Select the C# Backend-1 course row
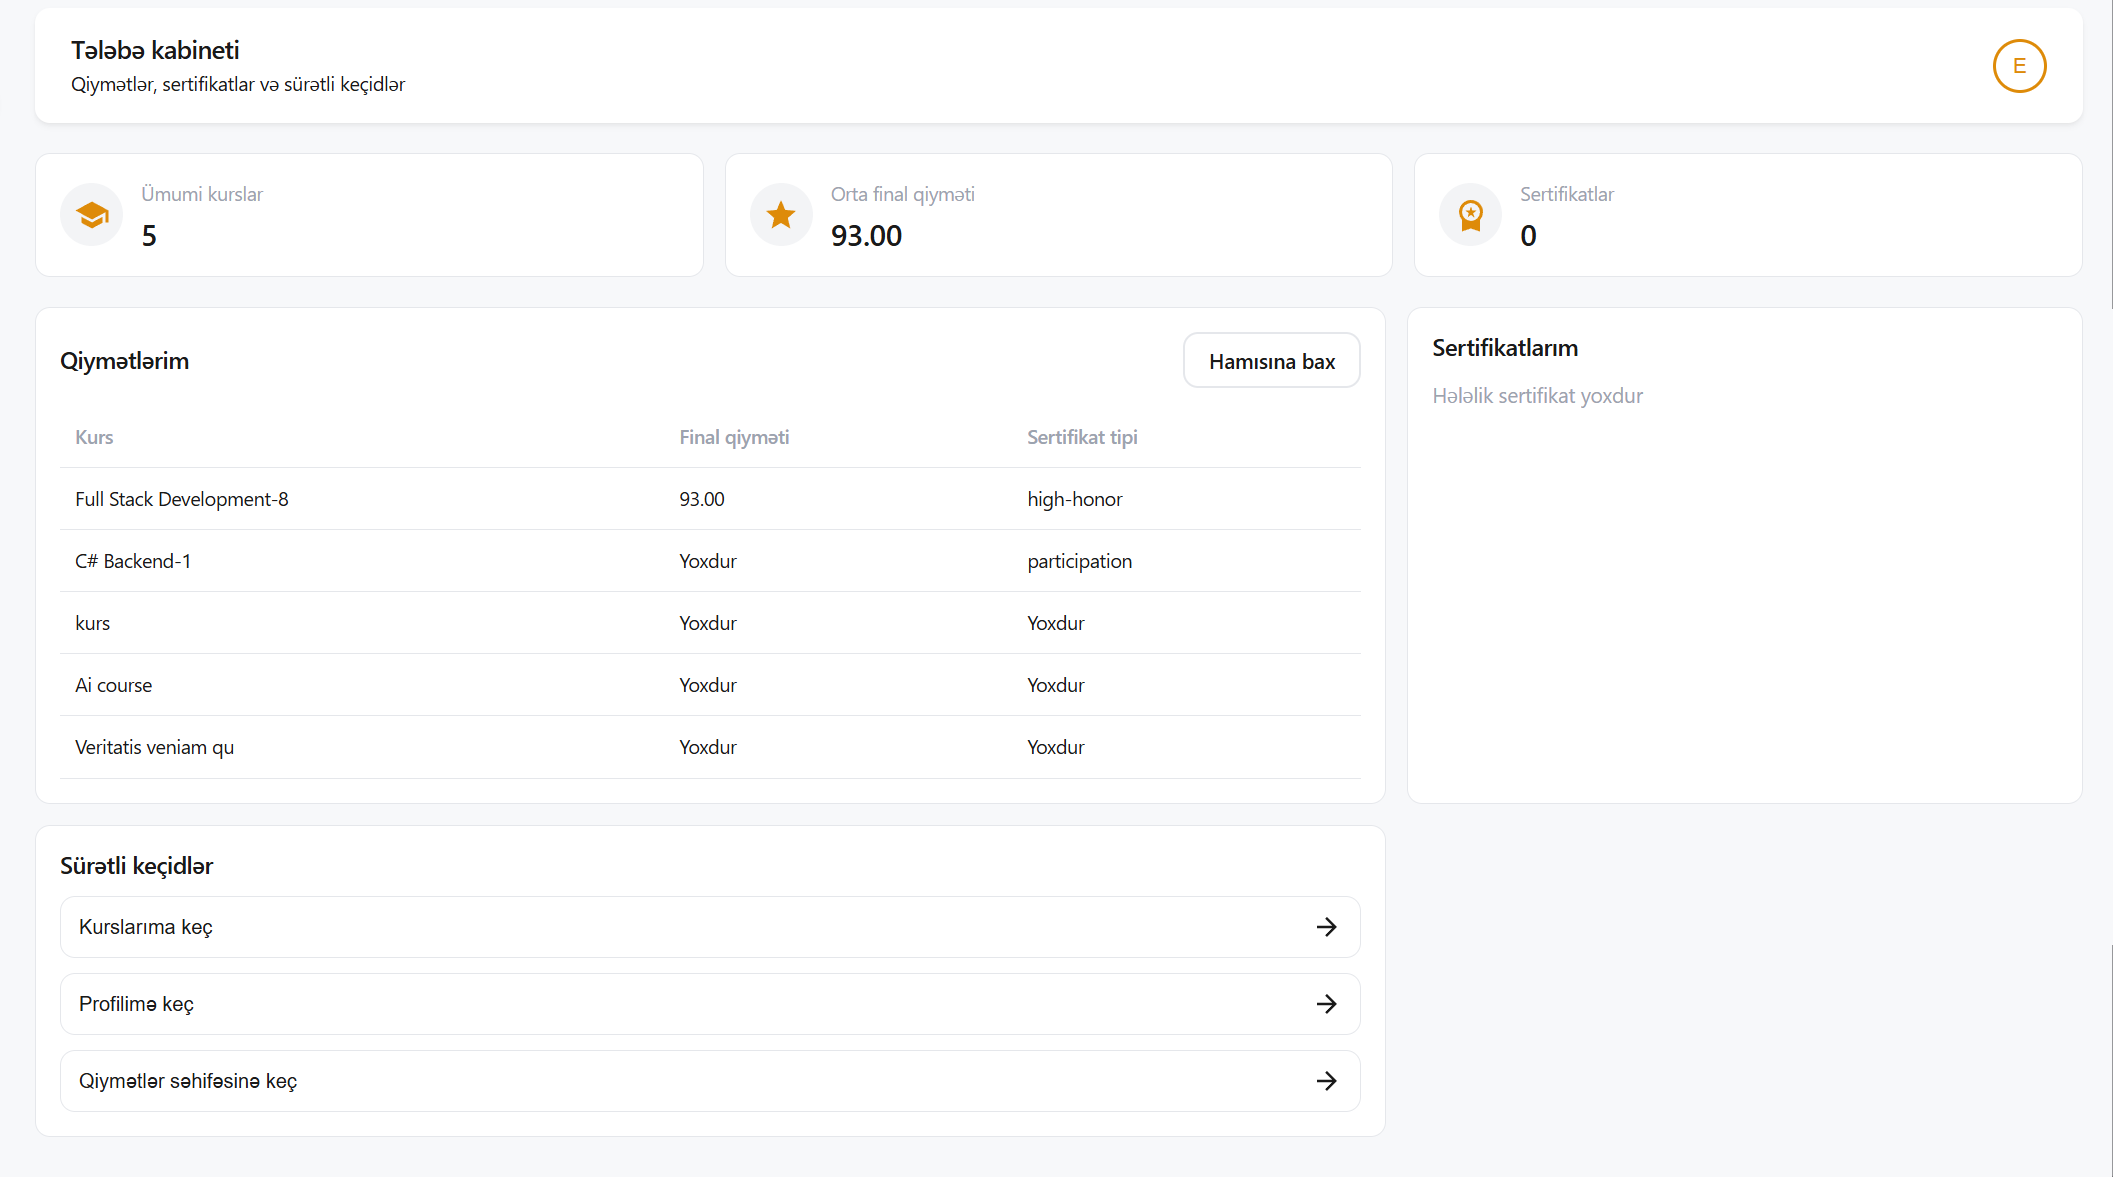This screenshot has height=1177, width=2113. coord(133,561)
